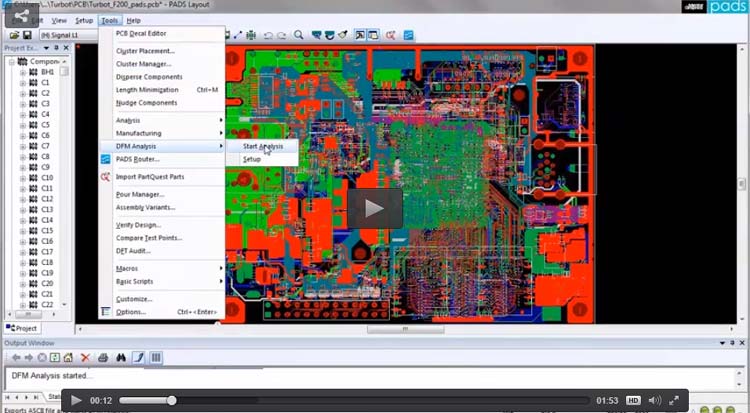Screen dimensions: 750x413
Task: Click the magnifying glass zoom icon
Action: (298, 35)
